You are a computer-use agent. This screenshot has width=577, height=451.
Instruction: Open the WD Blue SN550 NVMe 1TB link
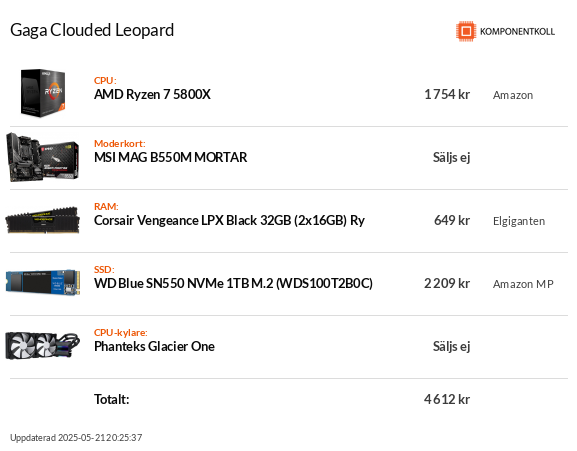[233, 284]
